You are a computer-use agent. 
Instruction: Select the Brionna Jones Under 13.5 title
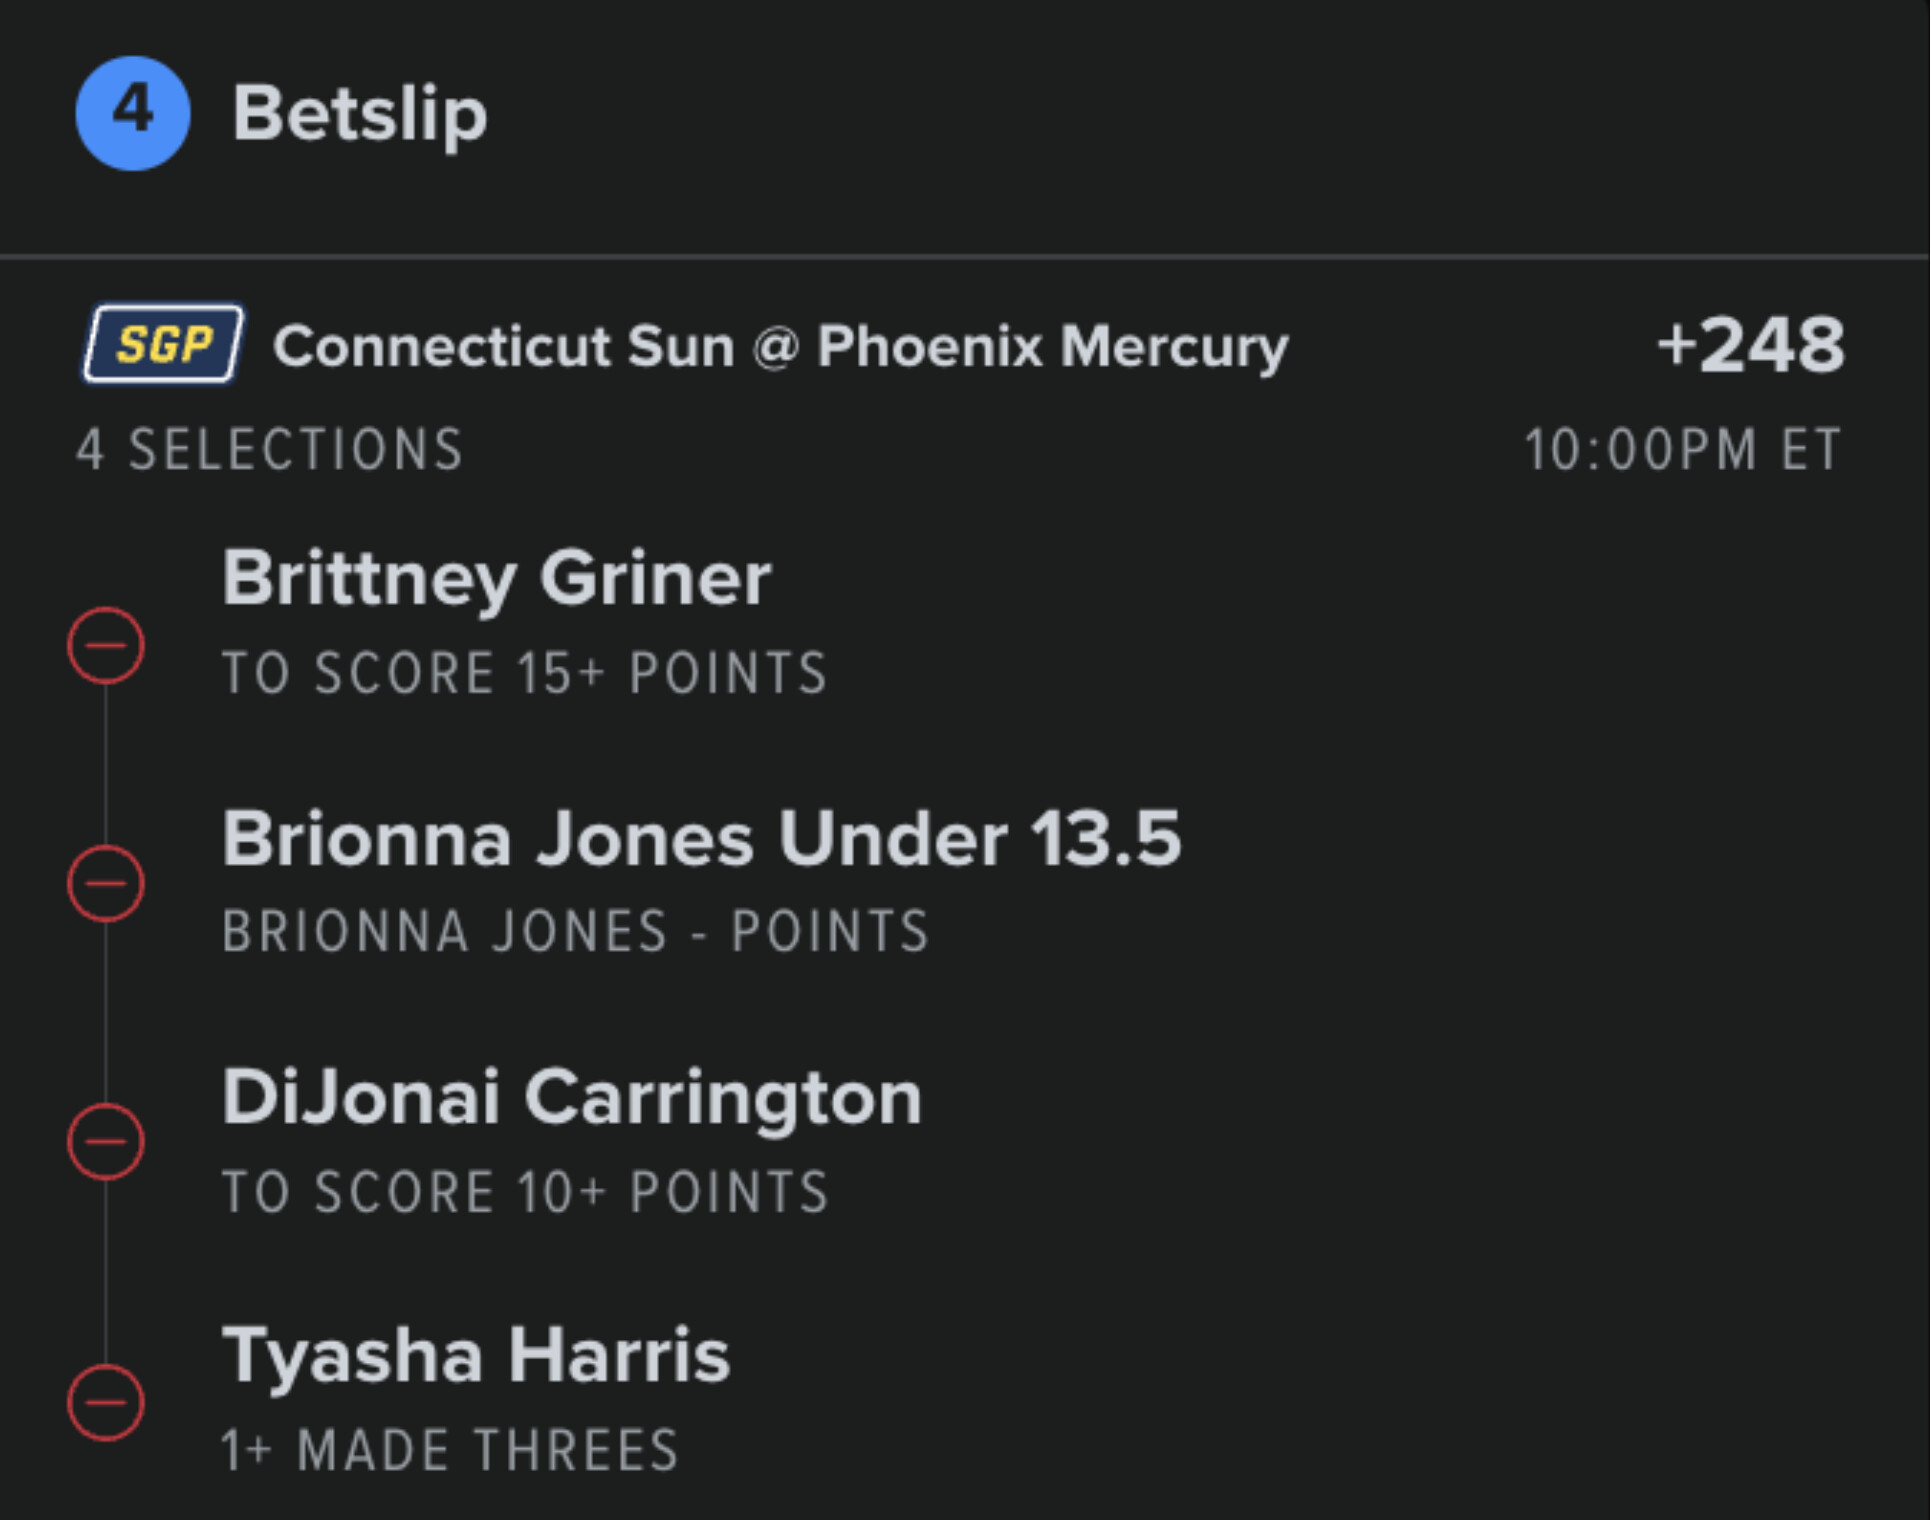(x=701, y=838)
